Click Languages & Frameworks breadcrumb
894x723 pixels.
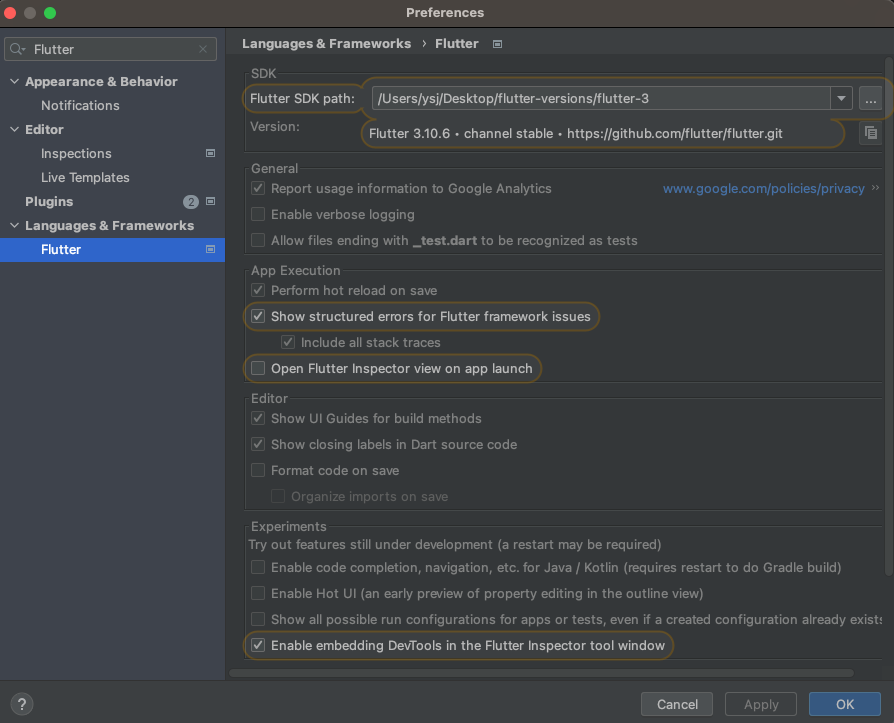click(326, 44)
